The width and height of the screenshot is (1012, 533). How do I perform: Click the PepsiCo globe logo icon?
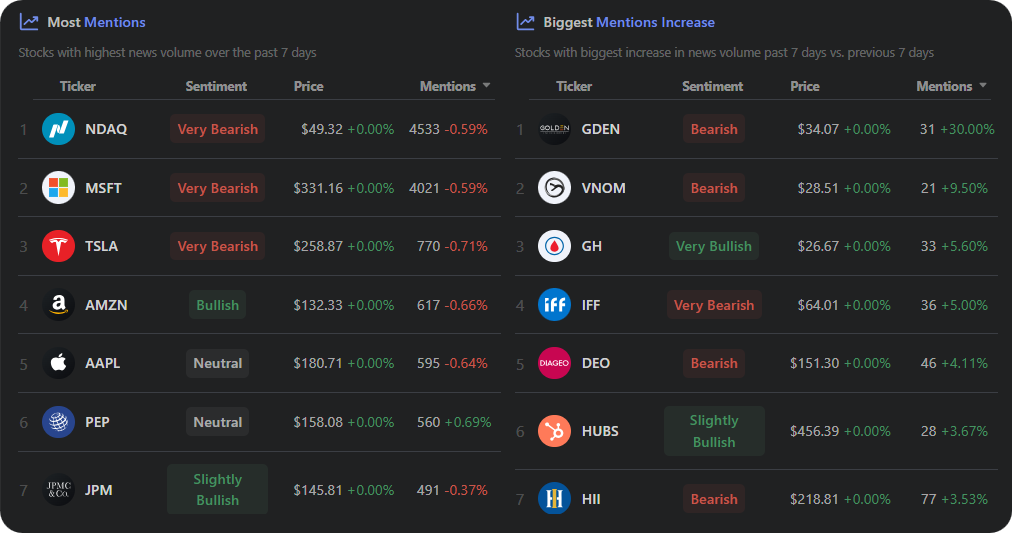click(58, 422)
